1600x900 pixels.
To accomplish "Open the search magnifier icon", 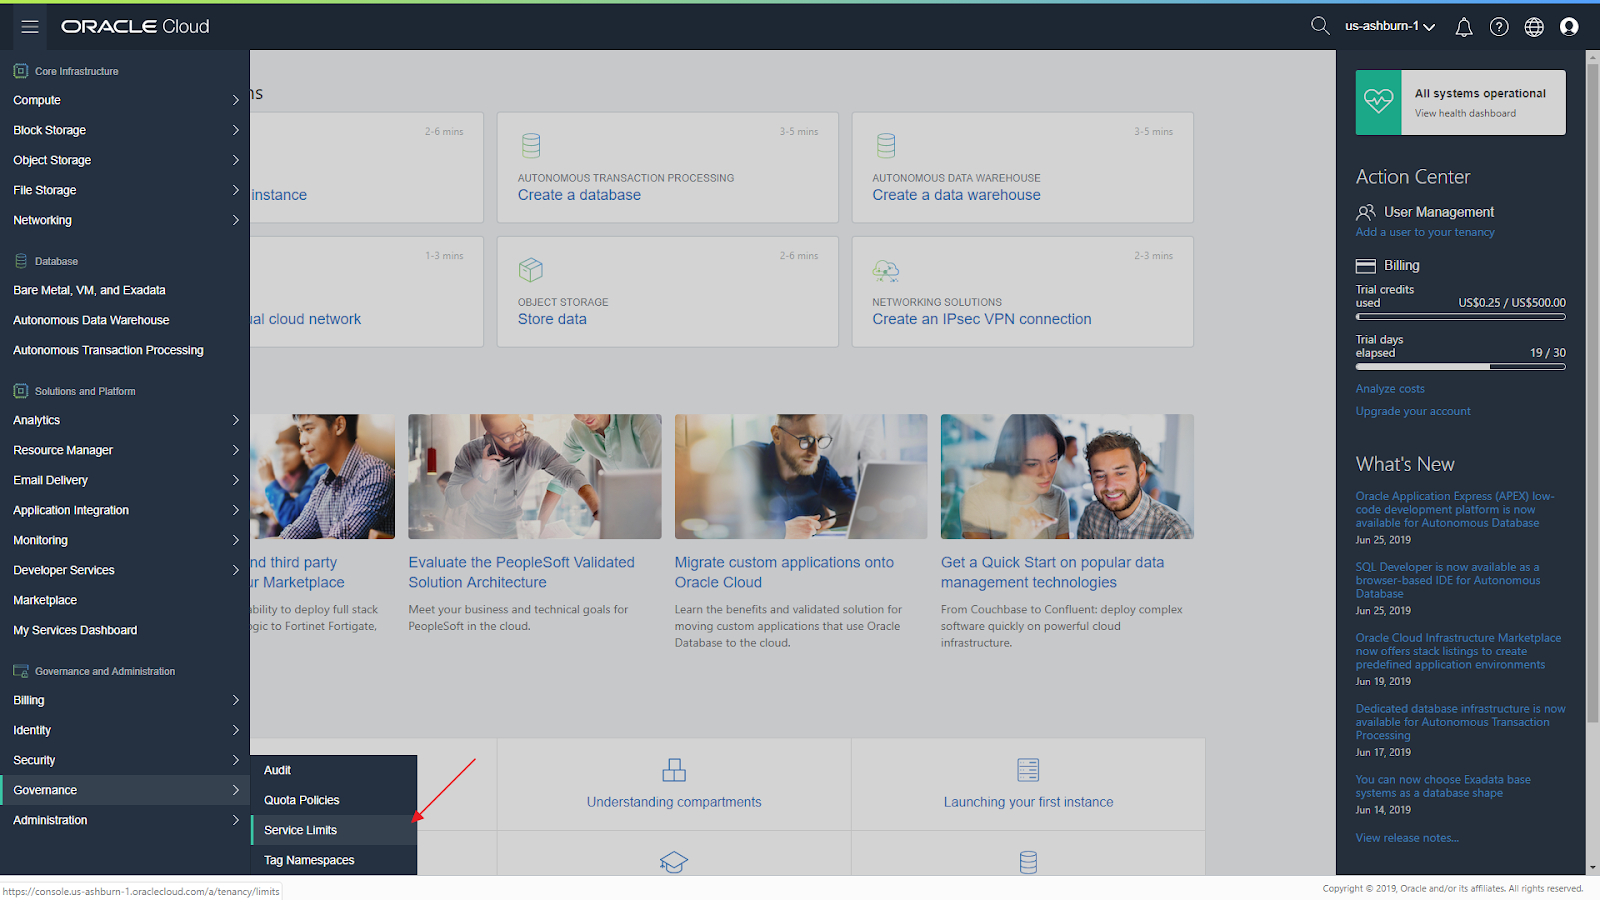I will tap(1320, 26).
